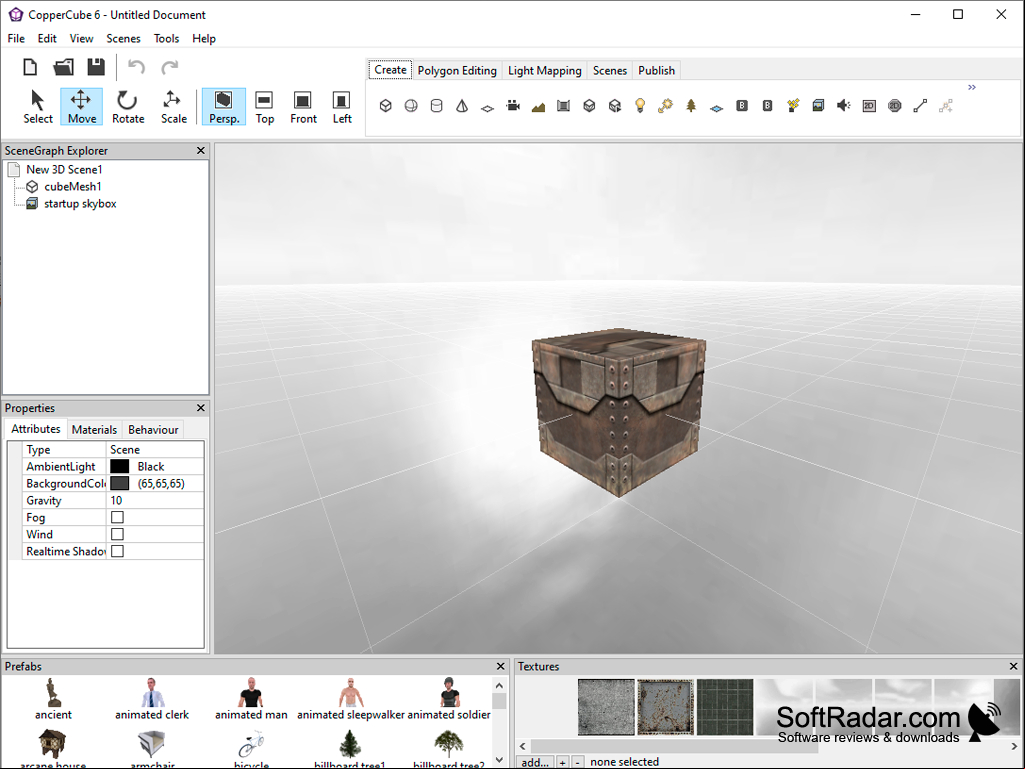This screenshot has height=769, width=1025.
Task: Save the document with the floppy disk icon
Action: pos(96,67)
